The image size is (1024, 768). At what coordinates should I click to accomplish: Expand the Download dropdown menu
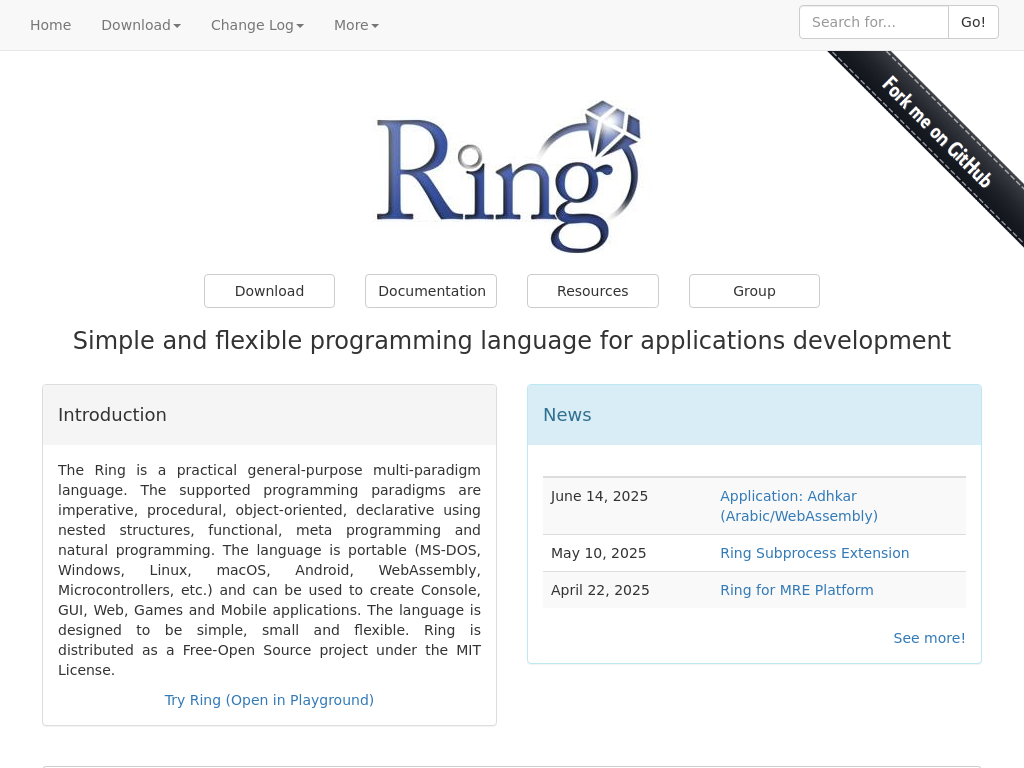click(x=141, y=25)
